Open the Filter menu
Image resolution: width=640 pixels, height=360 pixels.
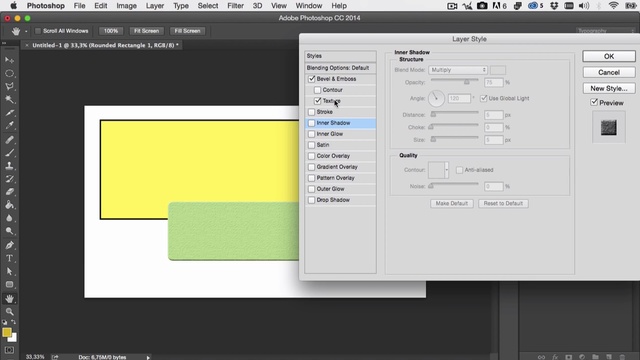click(236, 6)
